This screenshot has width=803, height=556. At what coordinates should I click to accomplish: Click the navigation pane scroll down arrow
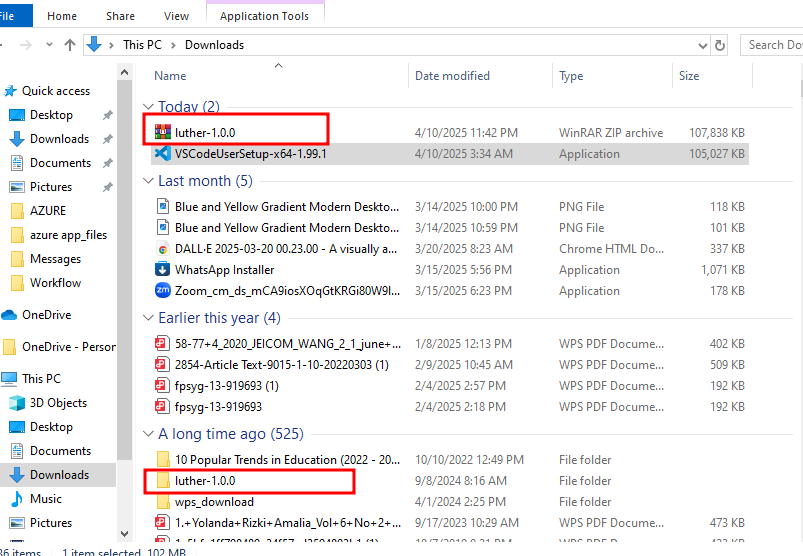124,533
